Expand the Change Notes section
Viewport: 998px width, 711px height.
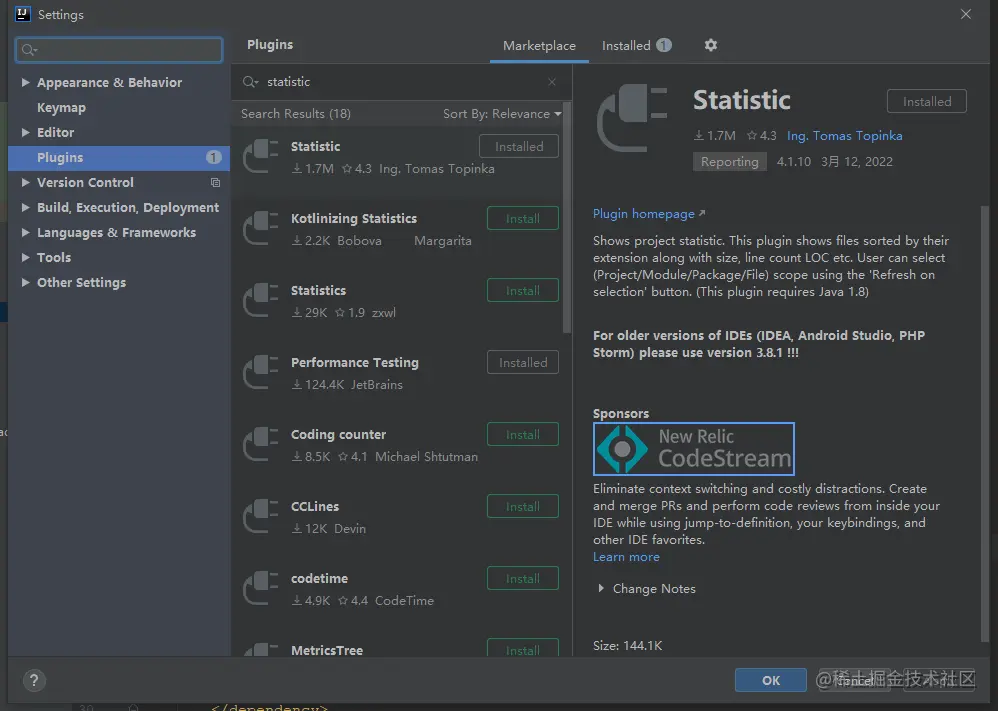coord(601,589)
